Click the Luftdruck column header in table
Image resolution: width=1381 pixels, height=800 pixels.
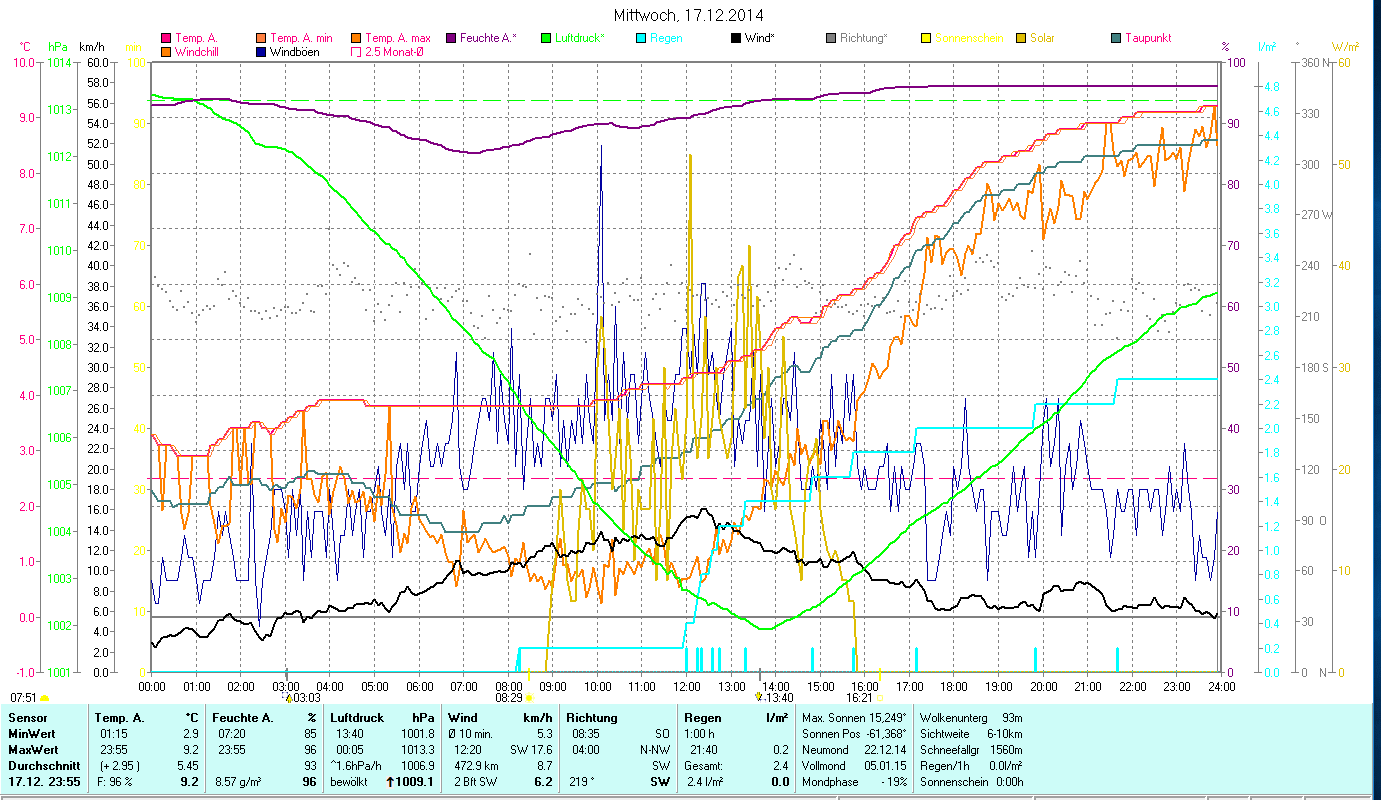(357, 718)
